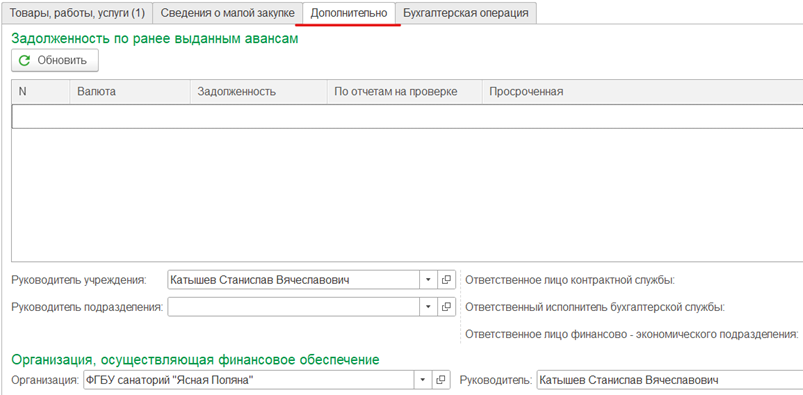
Task: Focus the empty Руководитель подразделения field
Action: 293,307
